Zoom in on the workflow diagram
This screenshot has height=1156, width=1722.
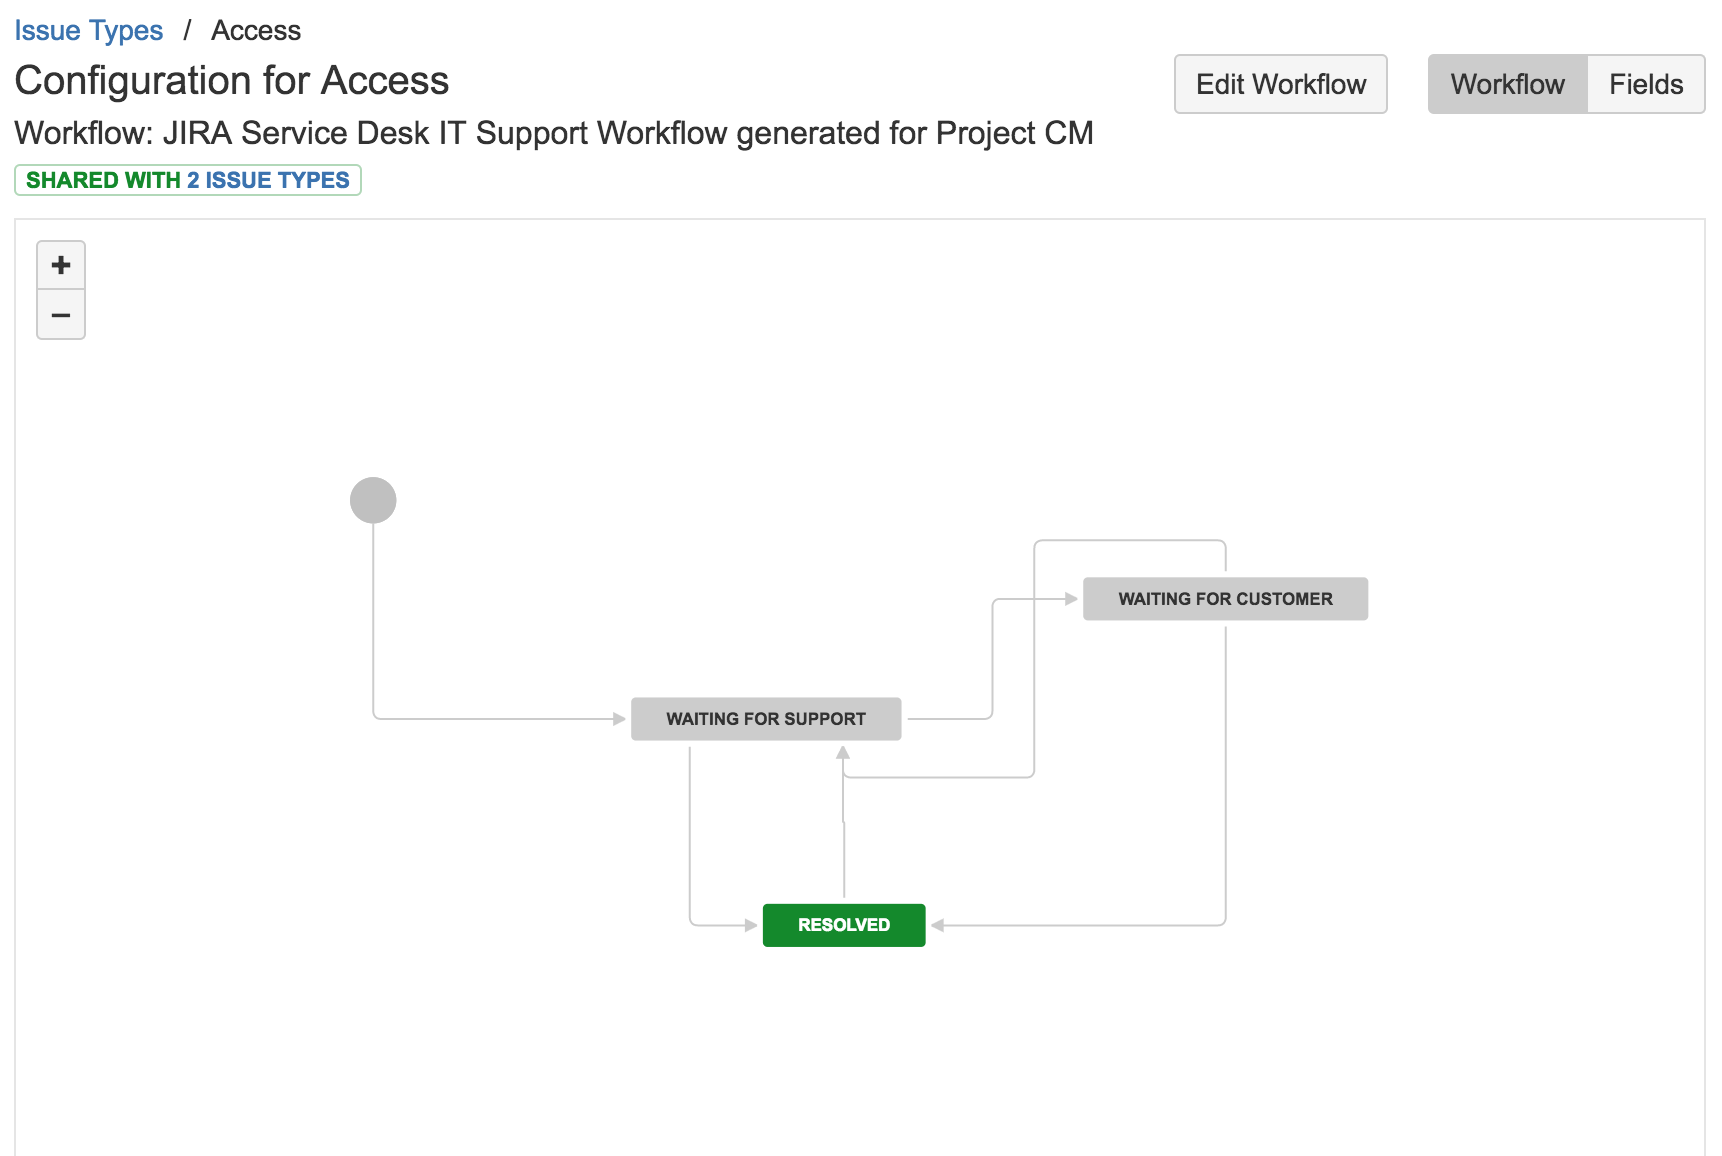(x=61, y=266)
